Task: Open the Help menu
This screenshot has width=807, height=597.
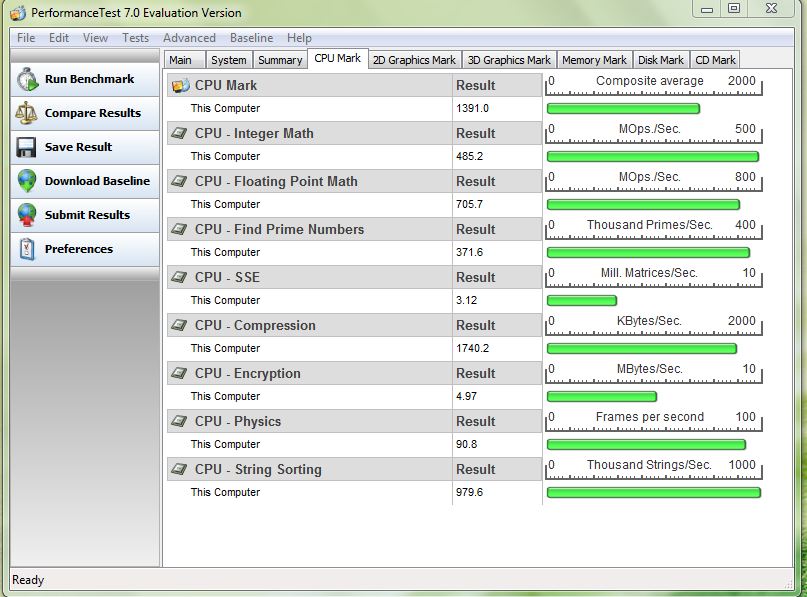Action: pos(299,38)
